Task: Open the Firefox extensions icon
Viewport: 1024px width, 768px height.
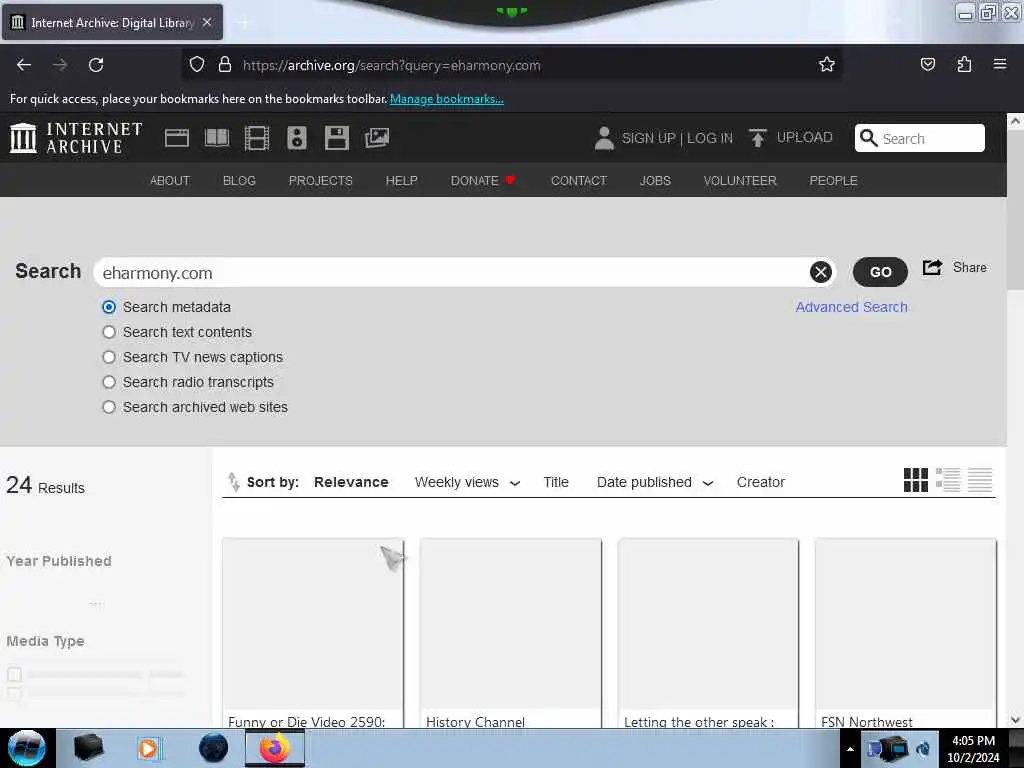Action: (x=964, y=64)
